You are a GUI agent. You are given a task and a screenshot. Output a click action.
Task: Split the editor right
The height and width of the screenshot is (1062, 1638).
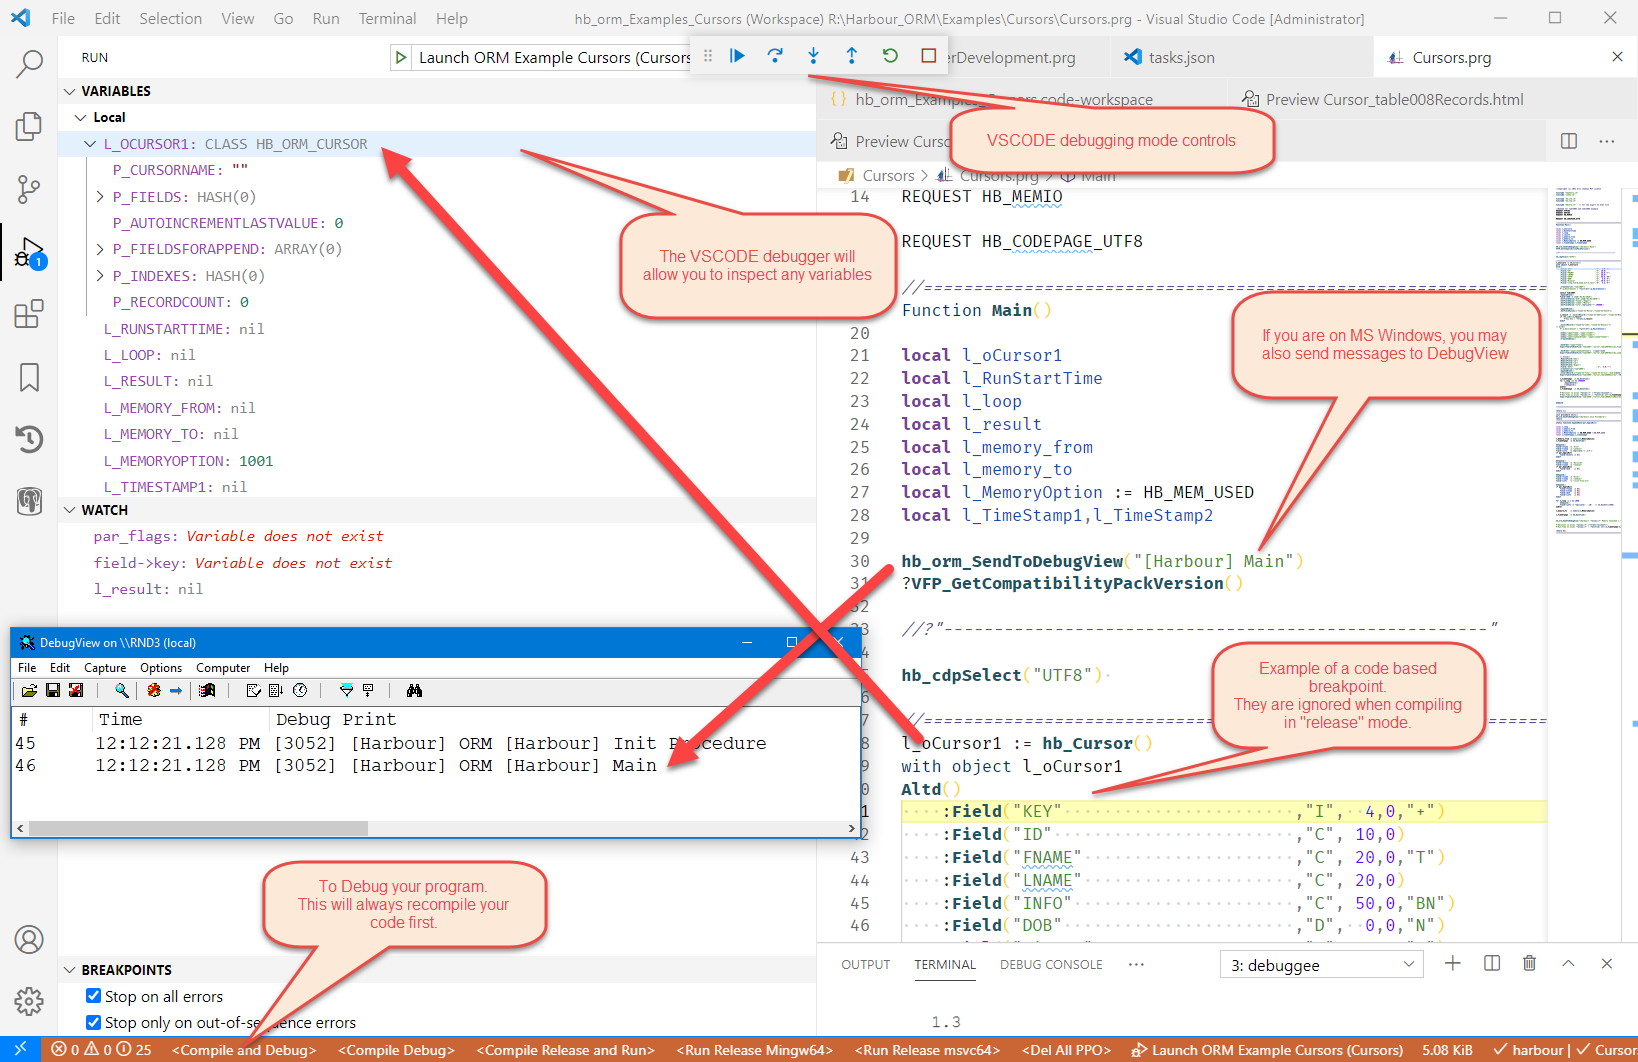[x=1568, y=141]
